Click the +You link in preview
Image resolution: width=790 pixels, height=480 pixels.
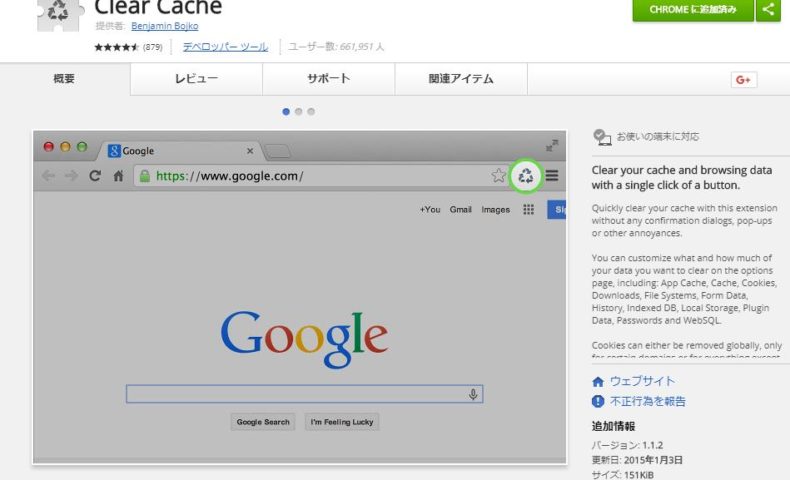coord(430,210)
